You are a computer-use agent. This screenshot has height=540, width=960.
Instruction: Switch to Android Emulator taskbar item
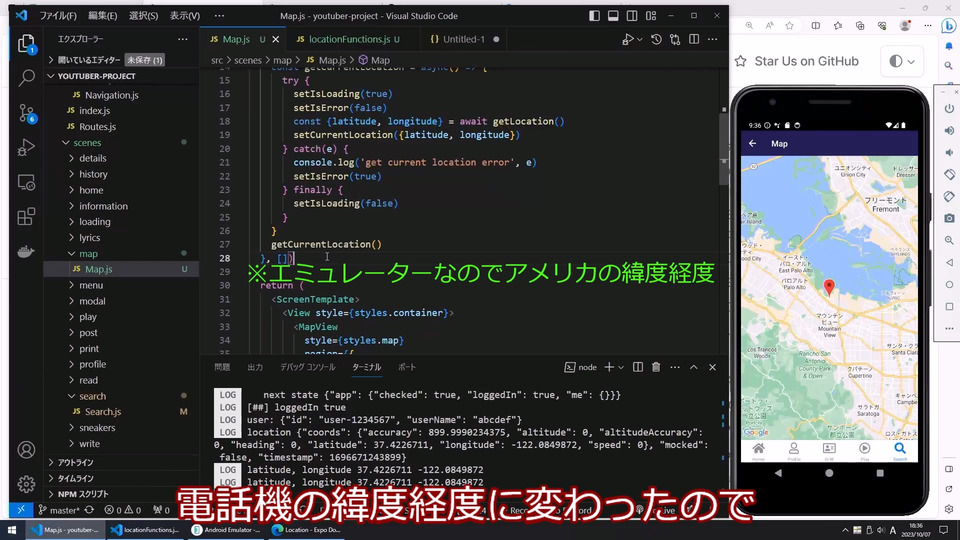[225, 530]
